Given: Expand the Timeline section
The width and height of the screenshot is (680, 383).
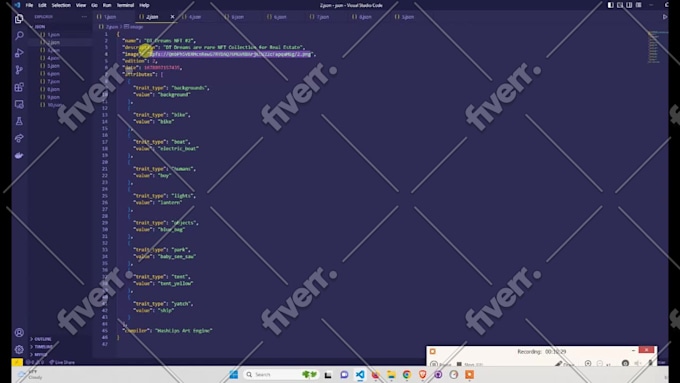Looking at the screenshot, I should point(43,347).
